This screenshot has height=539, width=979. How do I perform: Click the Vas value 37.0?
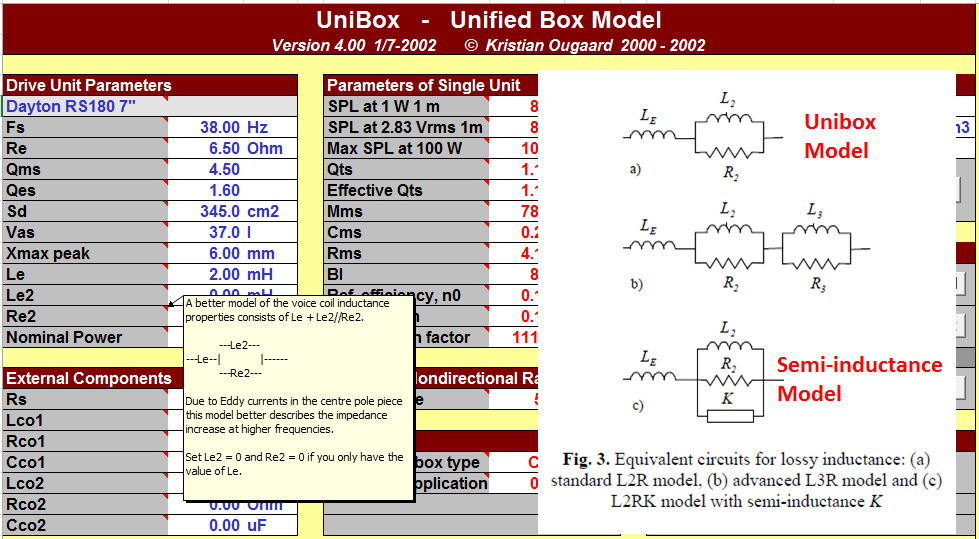(225, 232)
